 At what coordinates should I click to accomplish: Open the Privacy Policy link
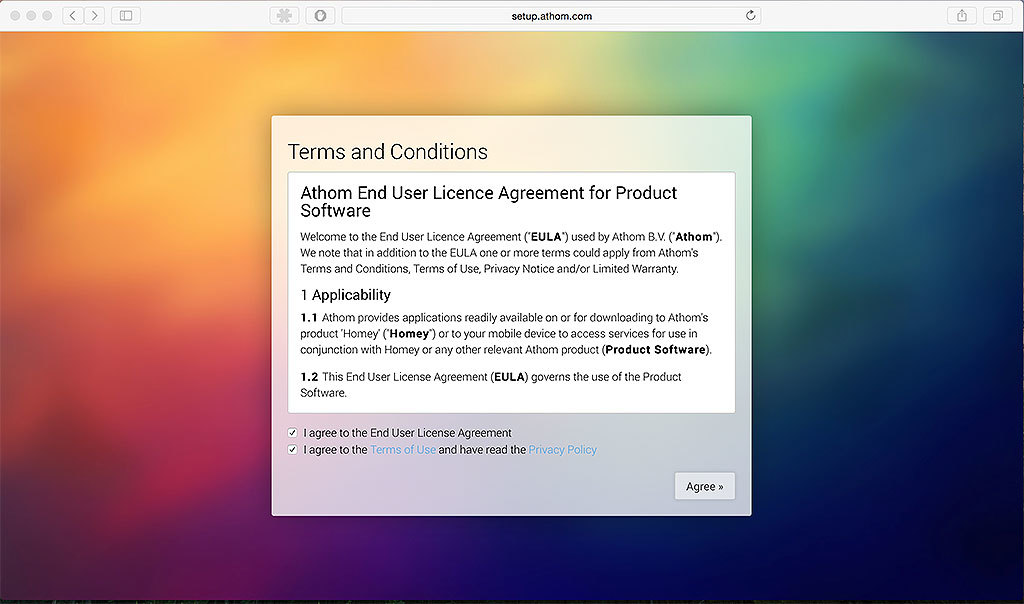(562, 449)
